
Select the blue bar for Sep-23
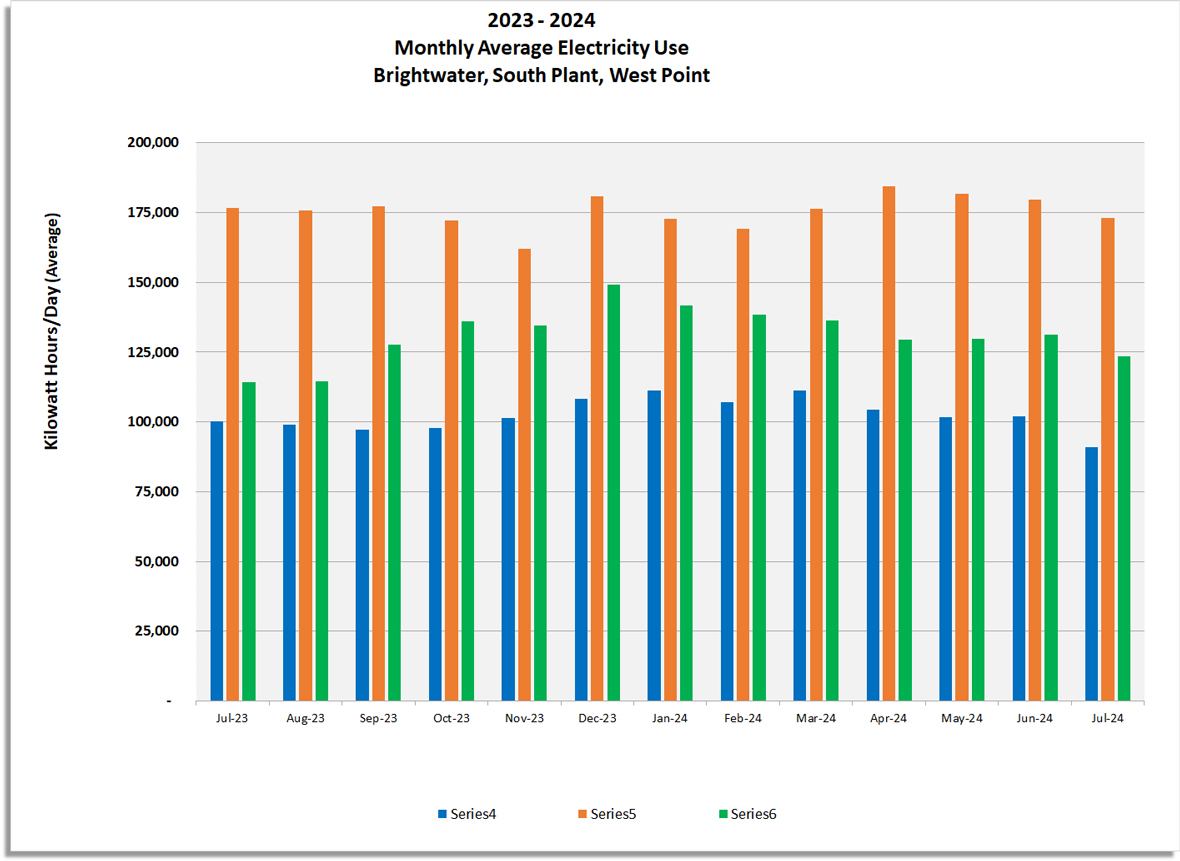[362, 565]
